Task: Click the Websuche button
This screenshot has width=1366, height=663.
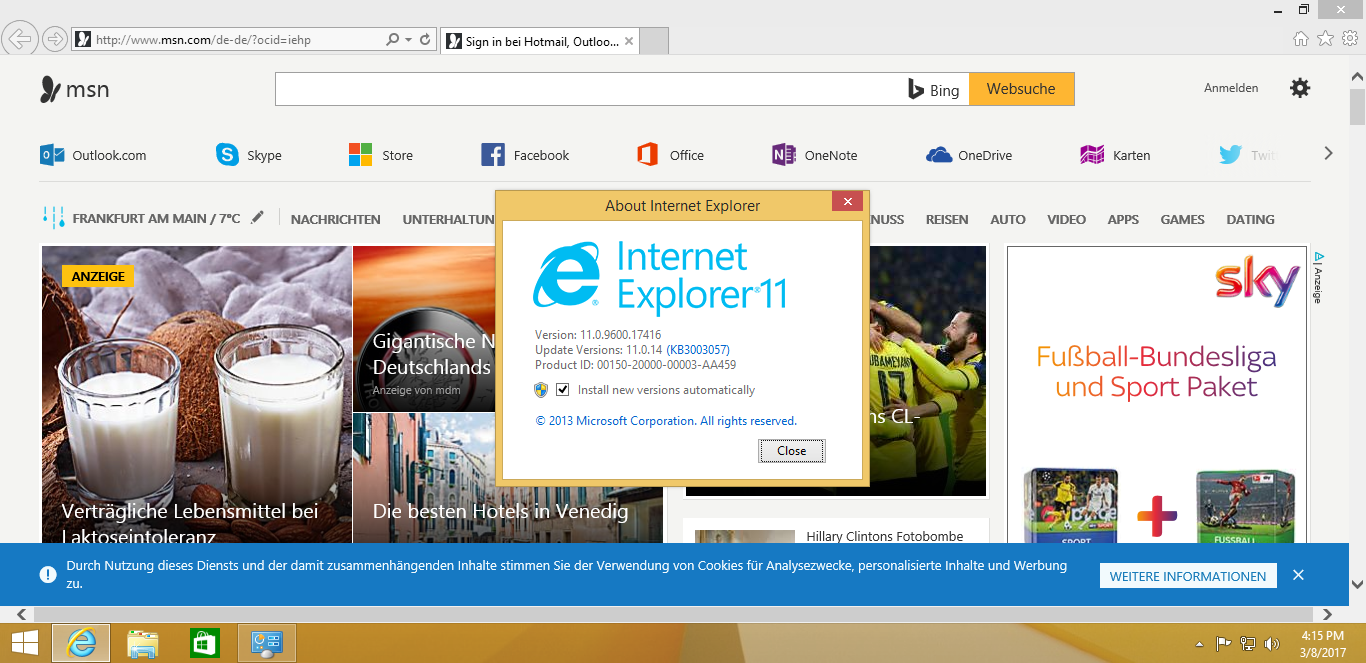Action: (1021, 89)
